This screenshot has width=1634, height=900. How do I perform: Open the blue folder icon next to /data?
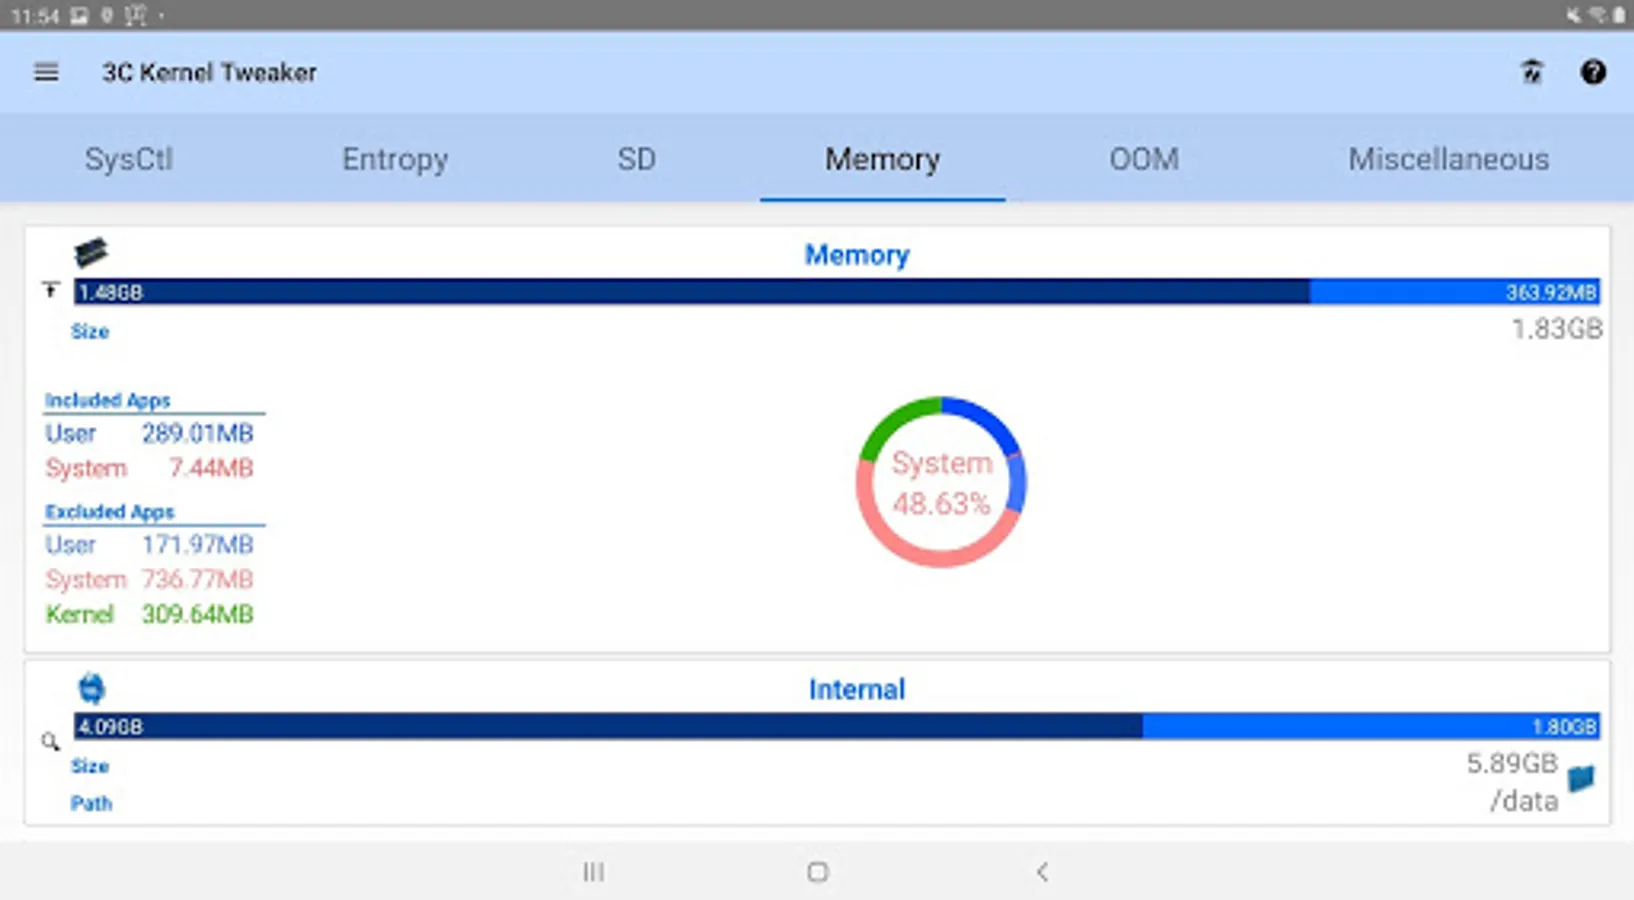pos(1581,778)
